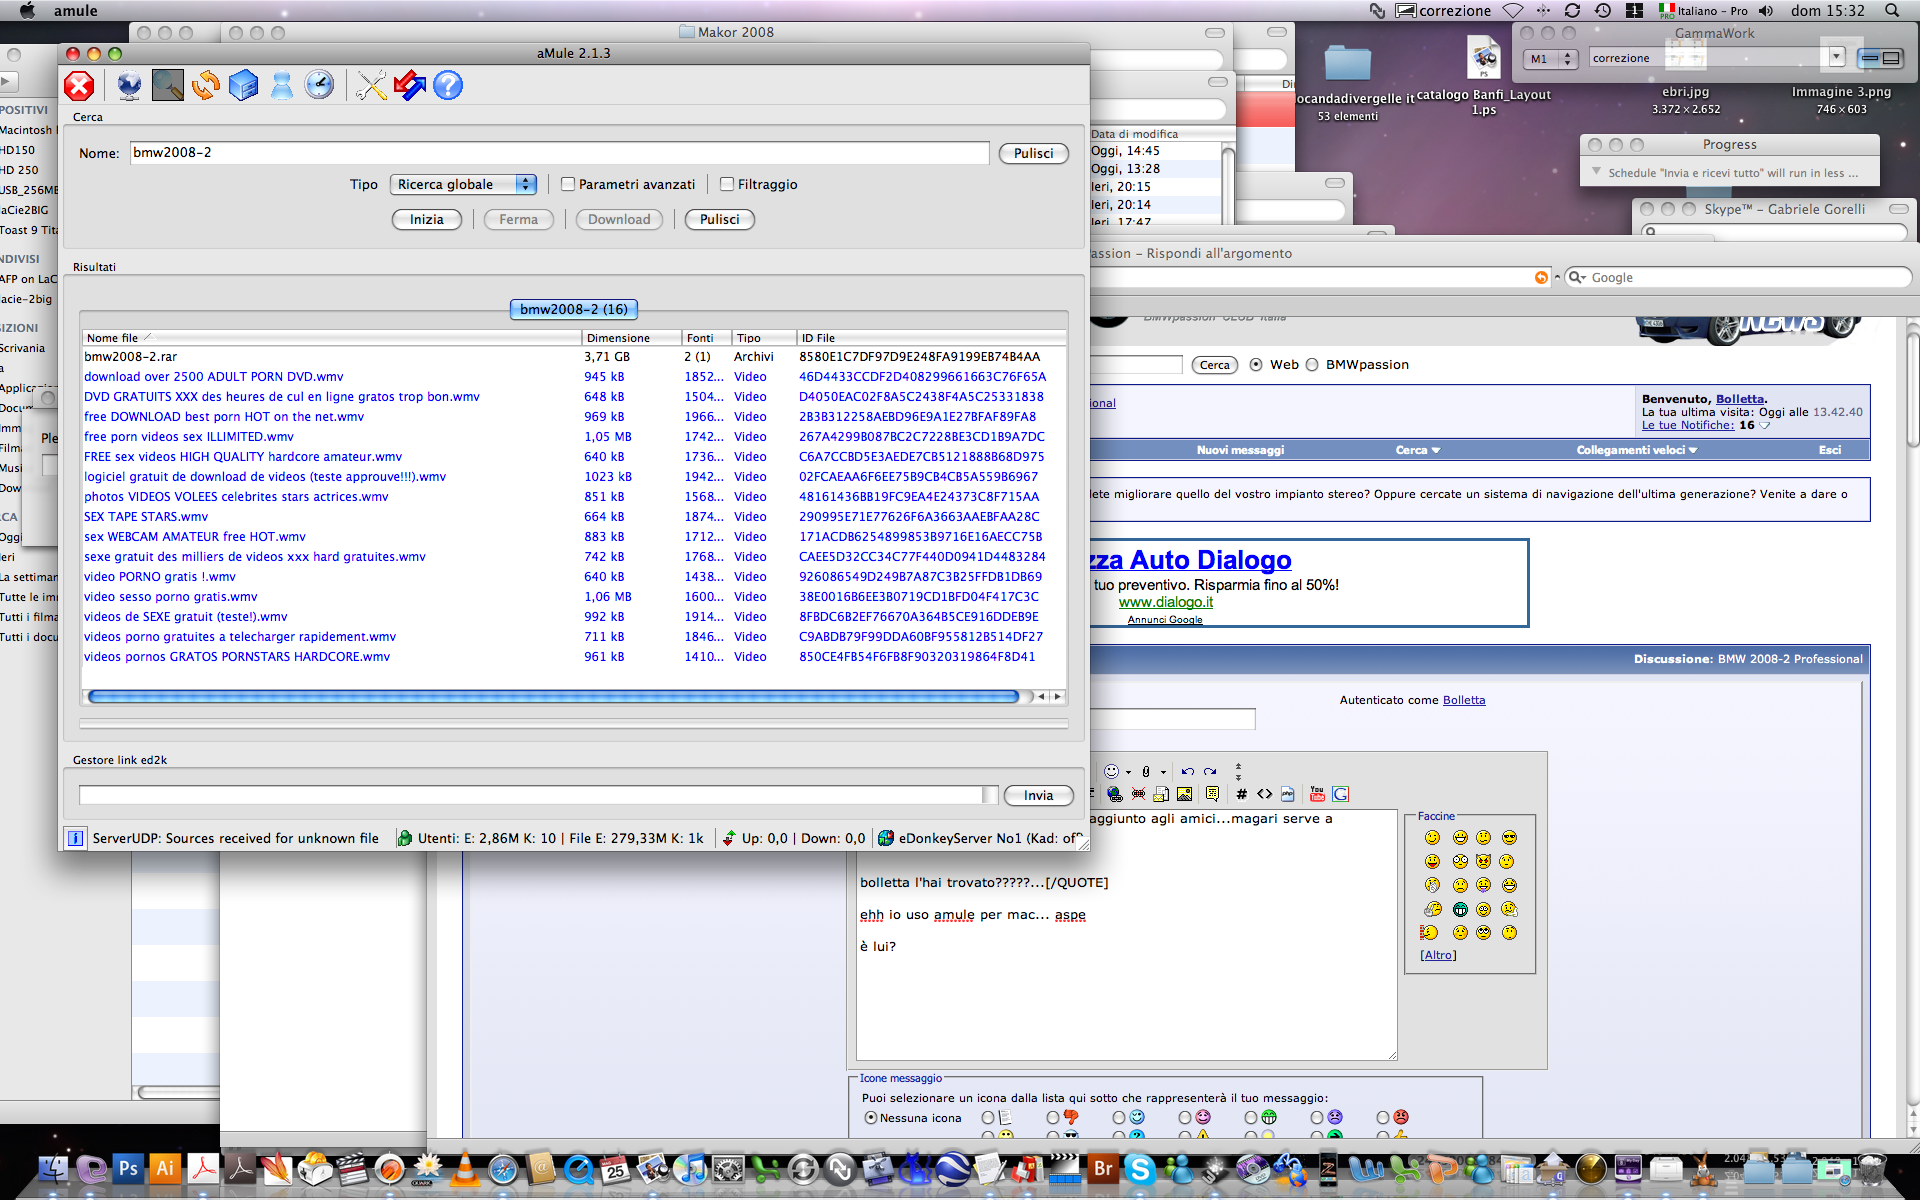Enable Parametri avanzati checkbox
1920x1200 pixels.
coord(568,184)
